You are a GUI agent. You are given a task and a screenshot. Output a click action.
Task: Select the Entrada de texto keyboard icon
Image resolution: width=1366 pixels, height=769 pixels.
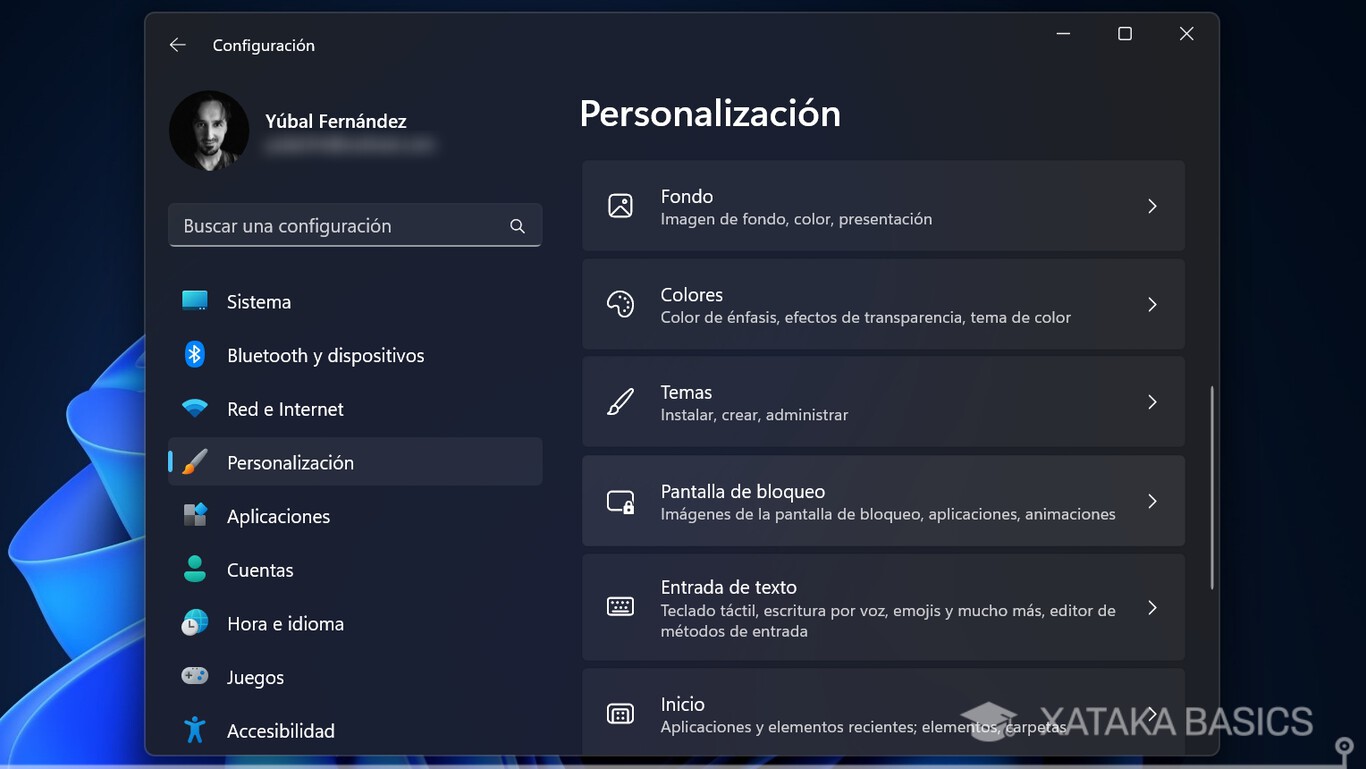click(x=620, y=607)
